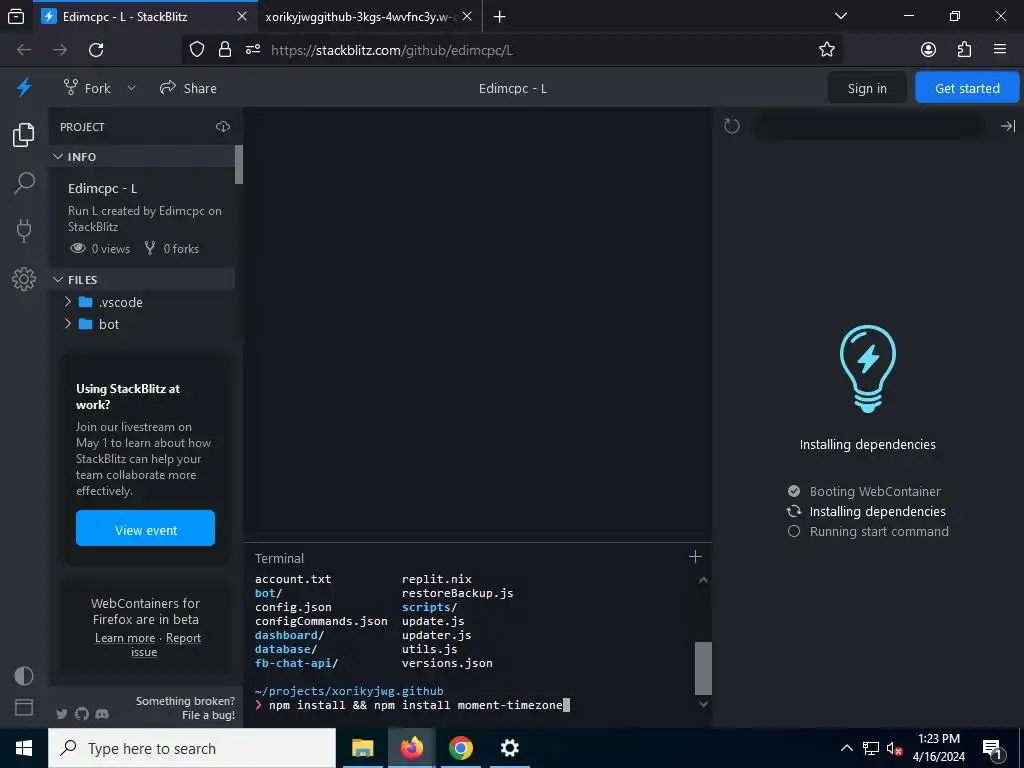Click the muted volume tray icon
The image size is (1024, 768).
894,748
